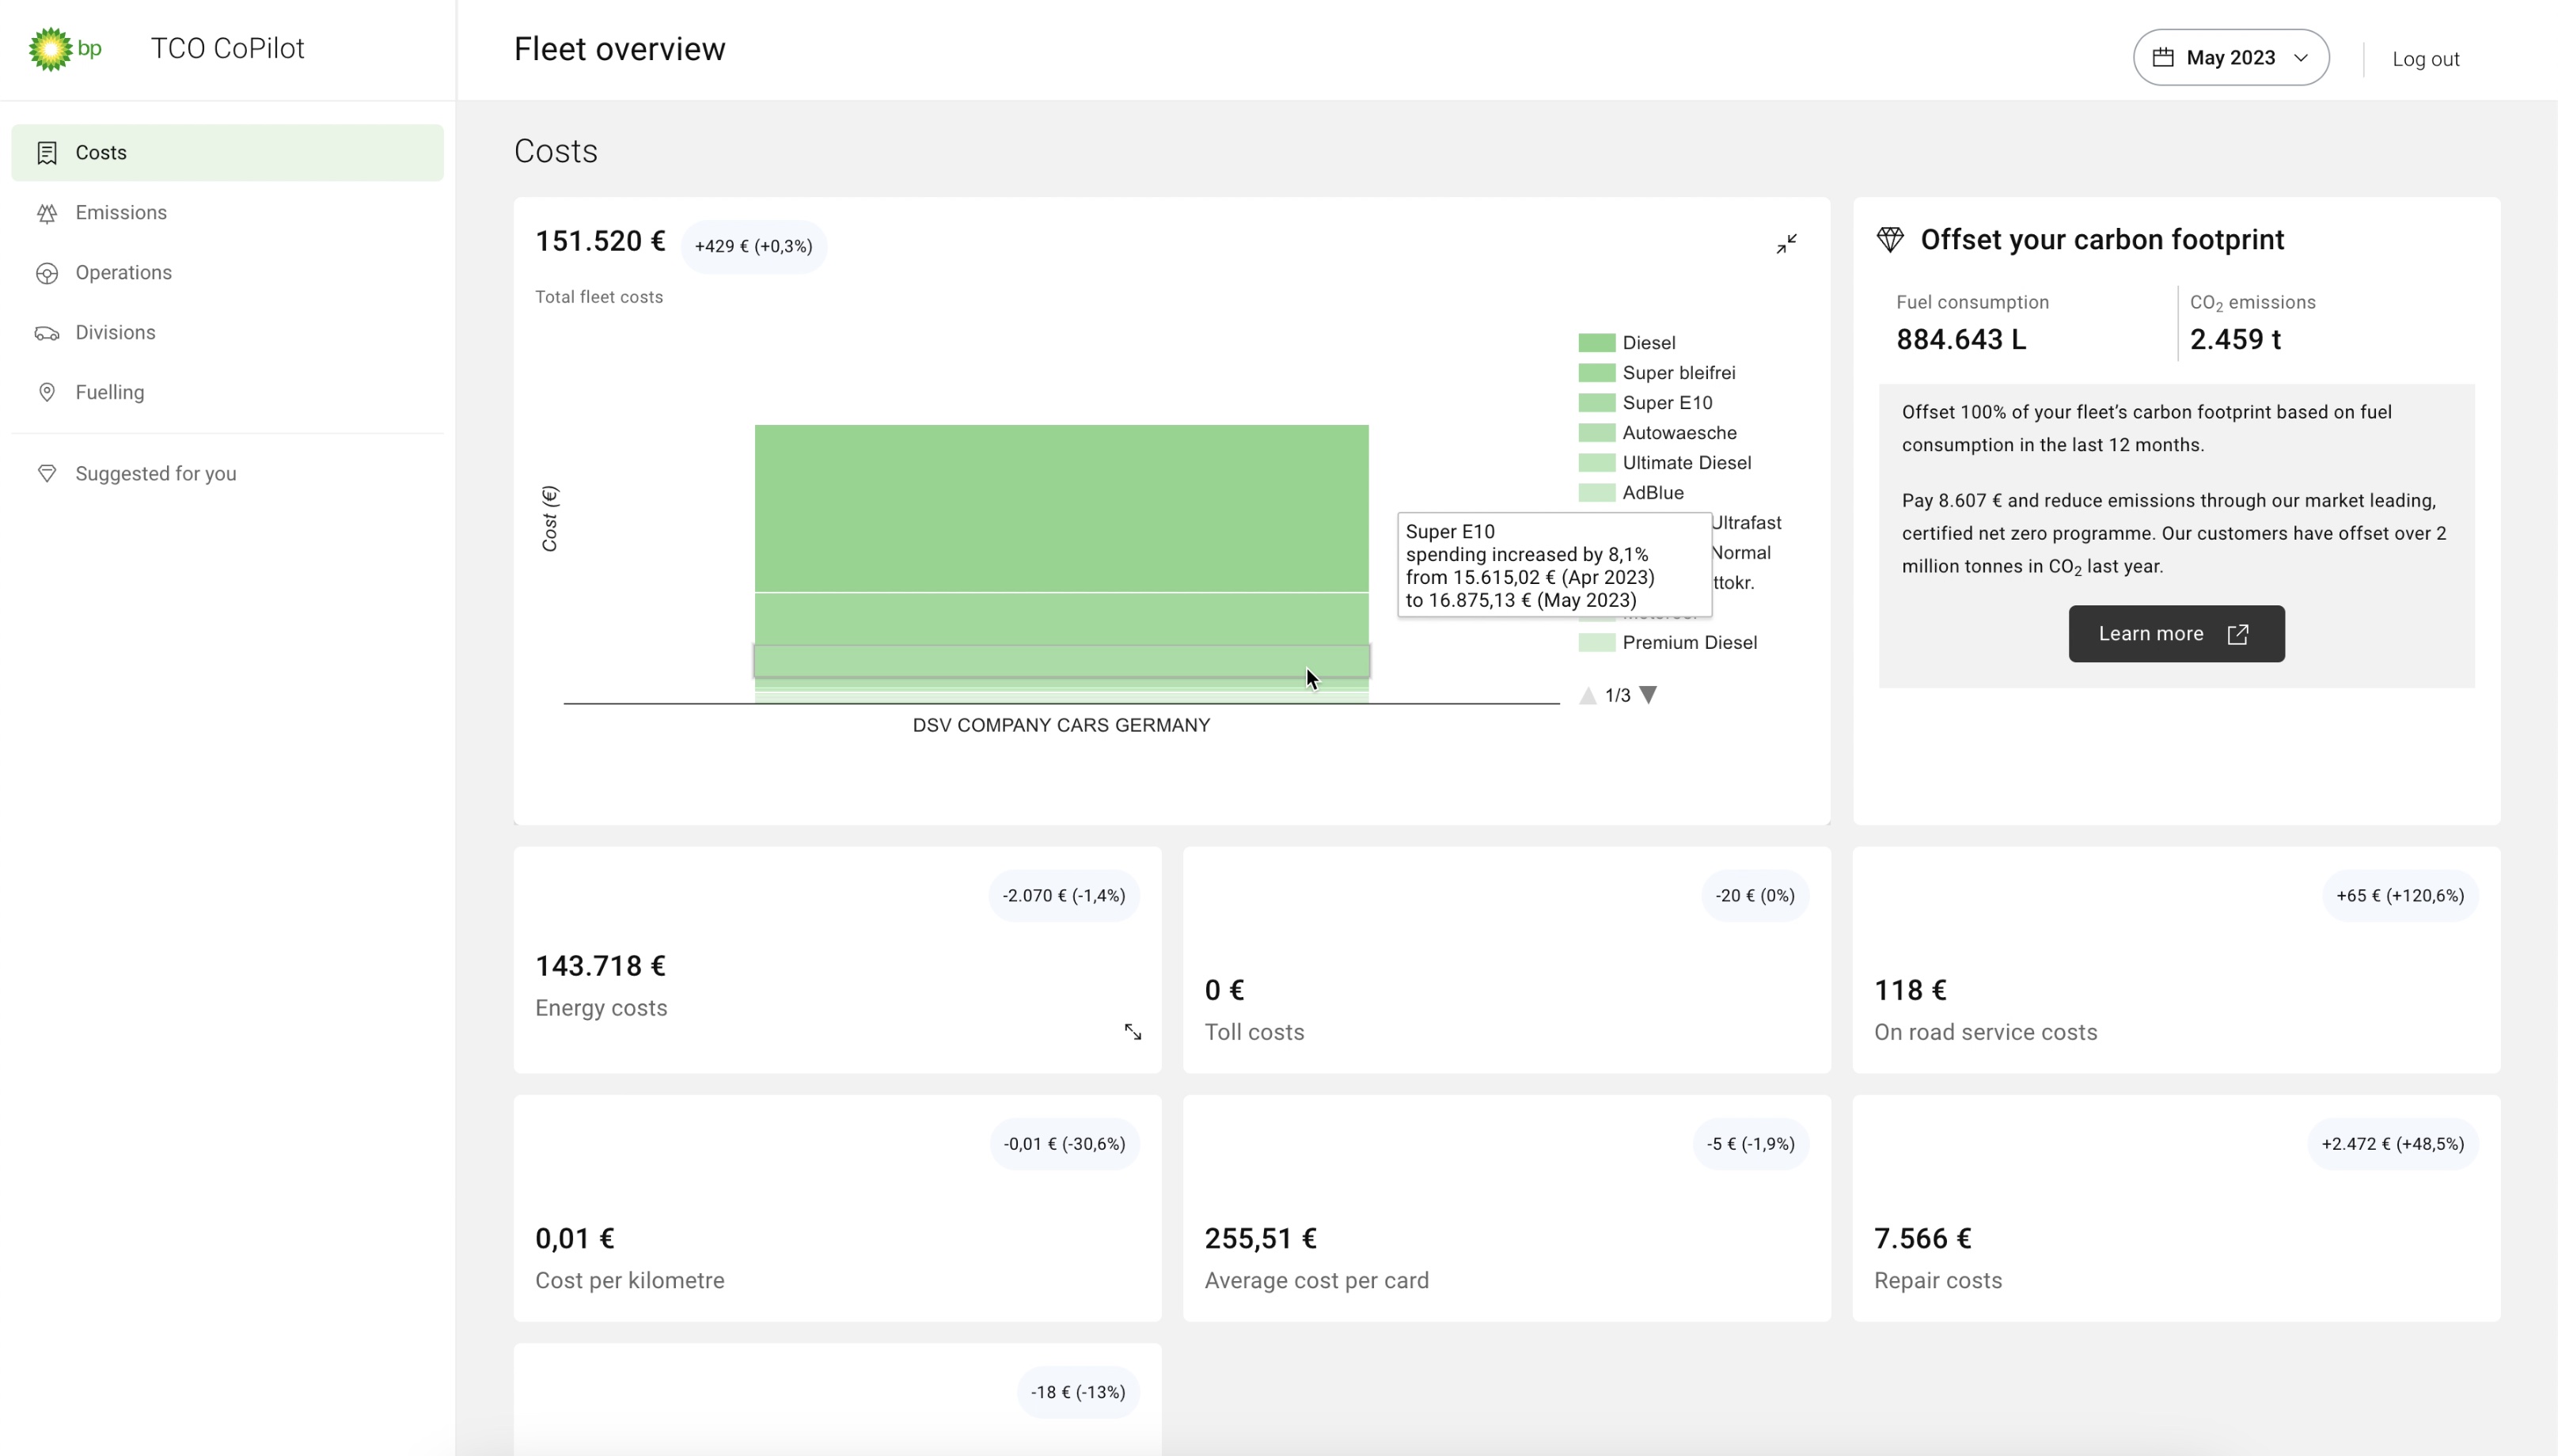
Task: Click the Fuelling location pin icon
Action: click(x=47, y=392)
